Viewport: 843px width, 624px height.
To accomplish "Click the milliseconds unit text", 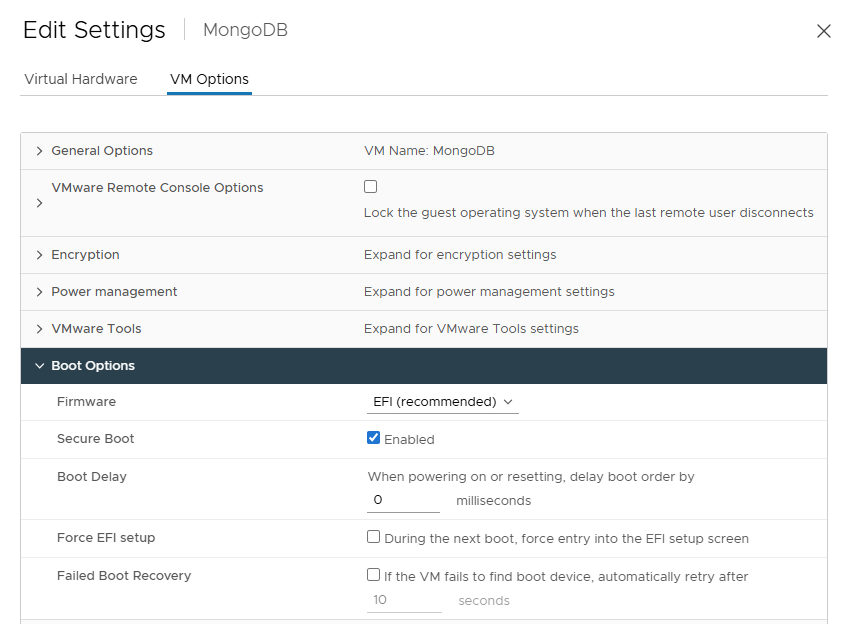I will tap(494, 501).
